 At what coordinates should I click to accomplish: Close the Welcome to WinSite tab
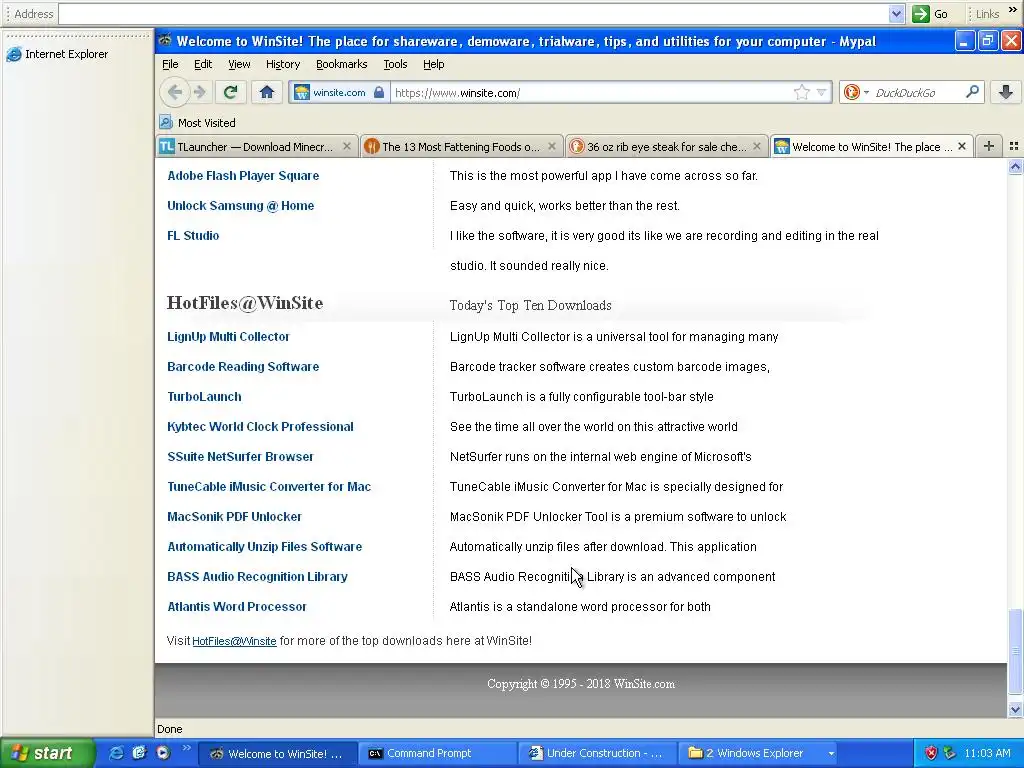pyautogui.click(x=961, y=146)
